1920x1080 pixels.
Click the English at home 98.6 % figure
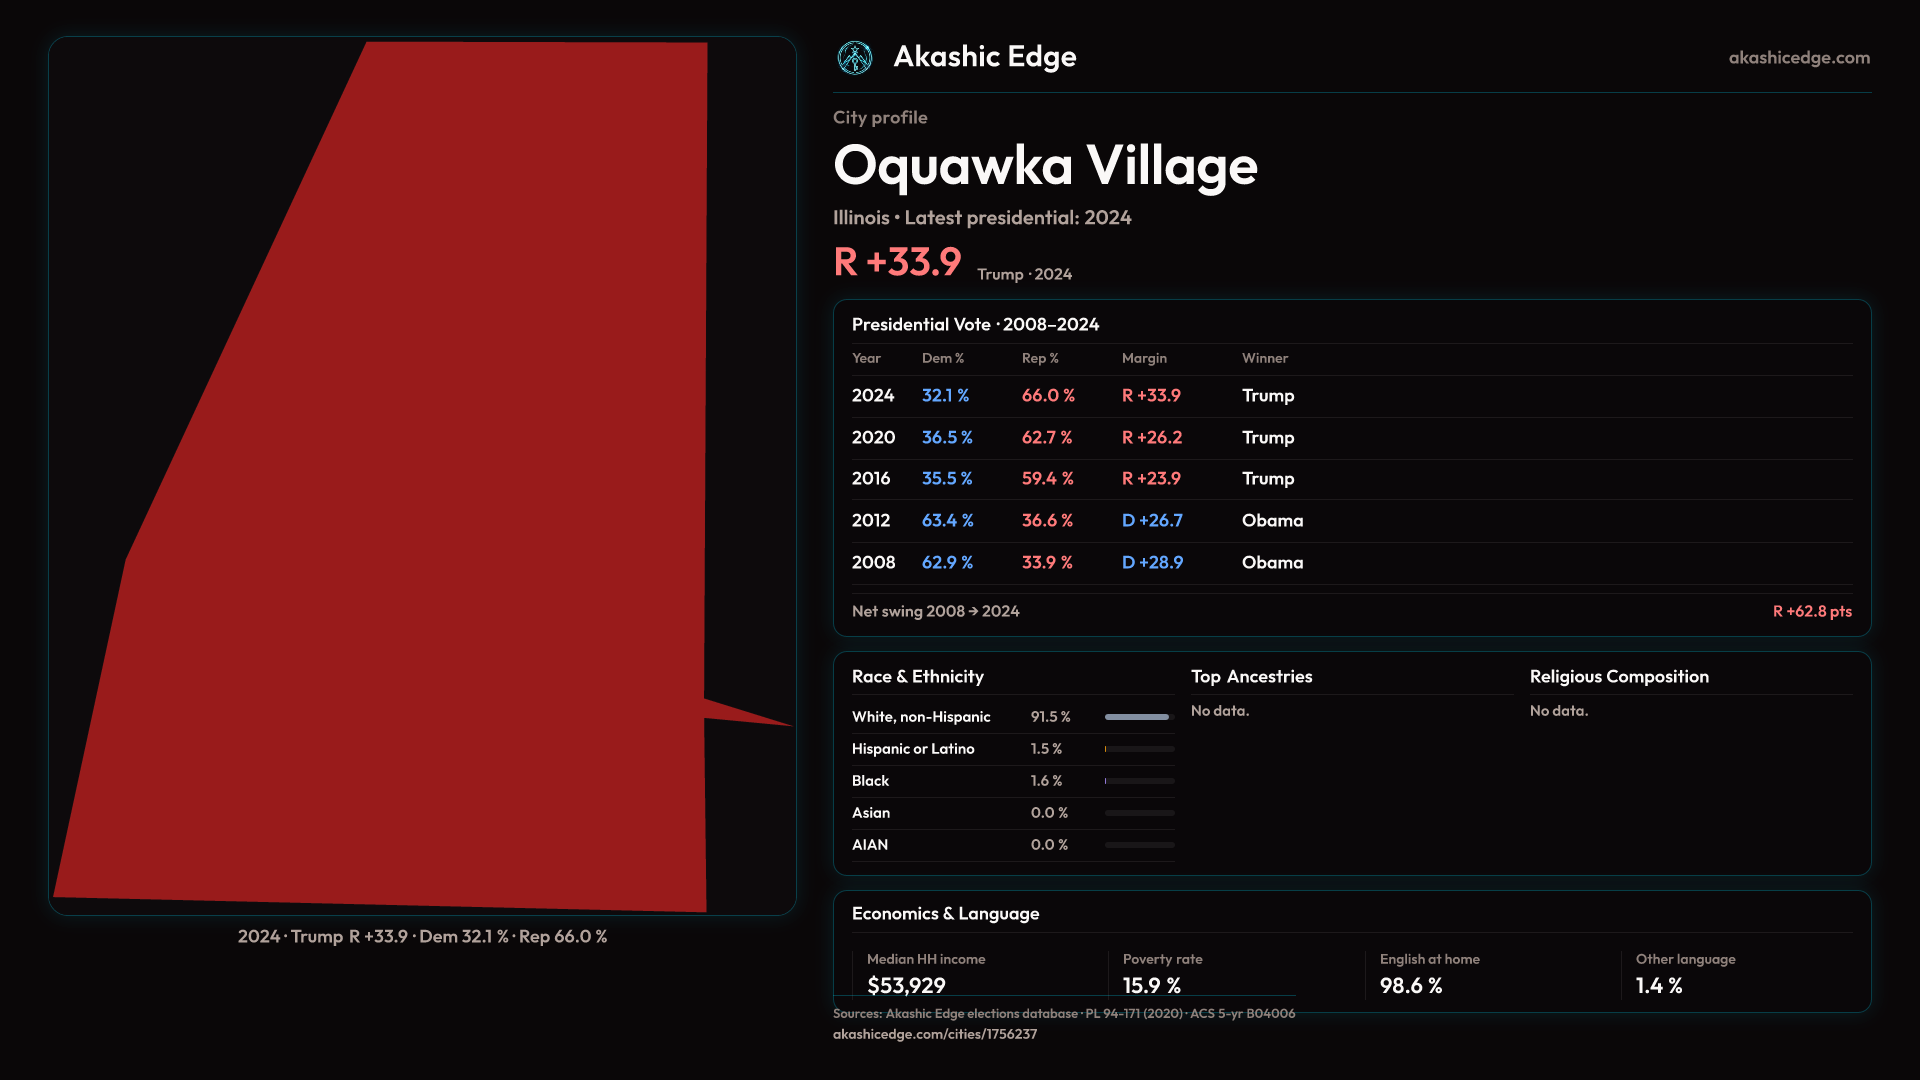pyautogui.click(x=1410, y=985)
